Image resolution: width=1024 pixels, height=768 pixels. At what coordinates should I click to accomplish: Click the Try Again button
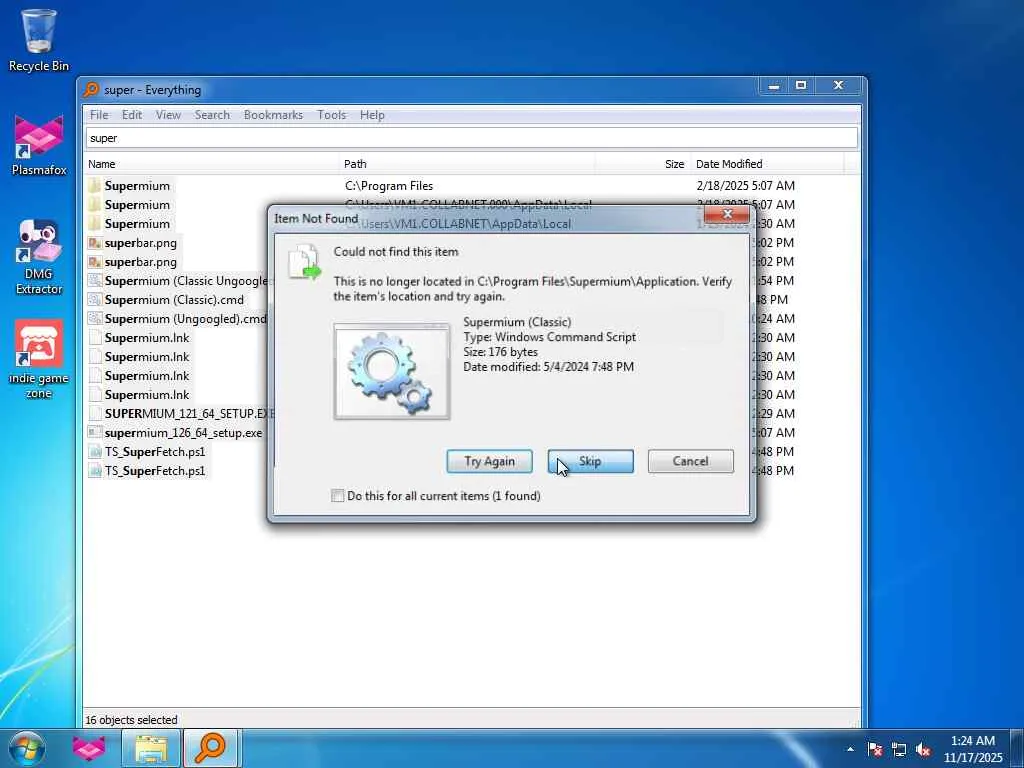[x=490, y=461]
